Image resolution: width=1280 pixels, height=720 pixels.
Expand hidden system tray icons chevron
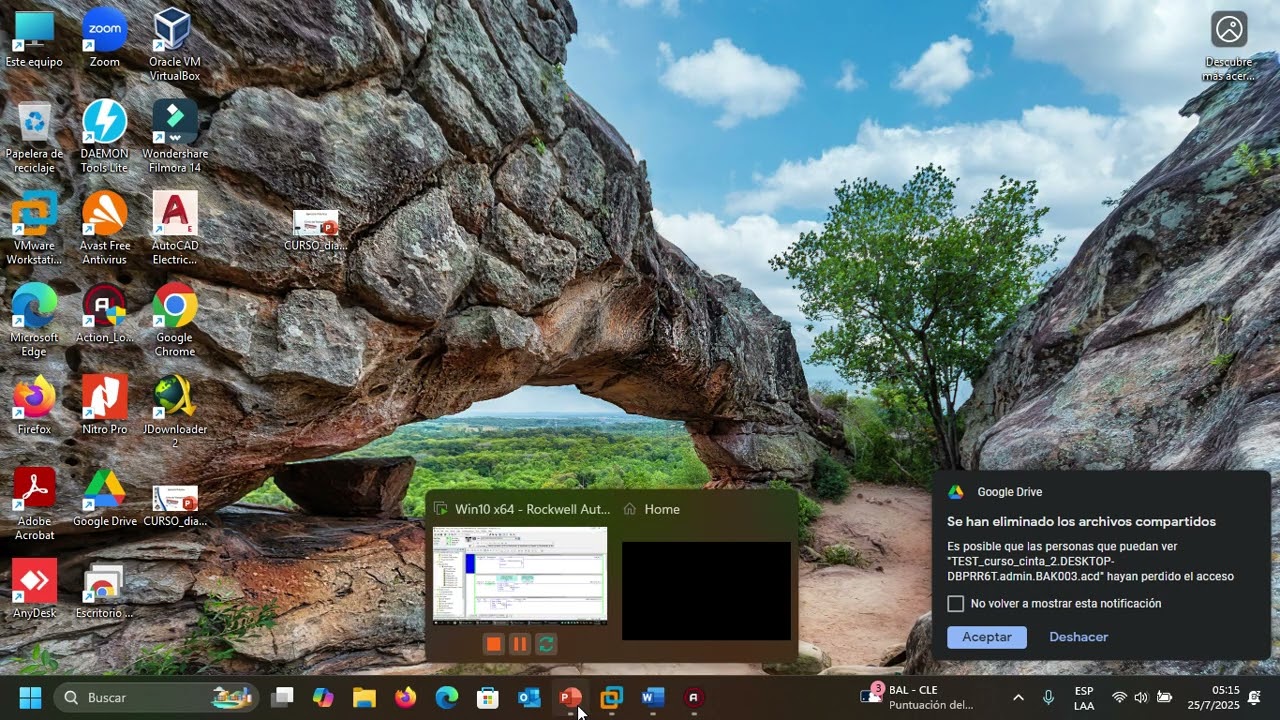[1018, 697]
